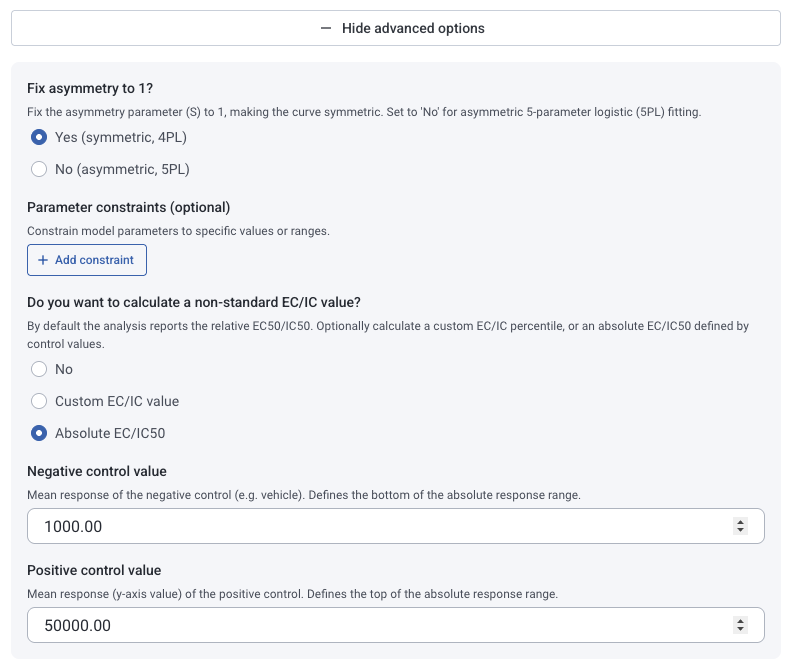Click the Add constraint button

[87, 260]
